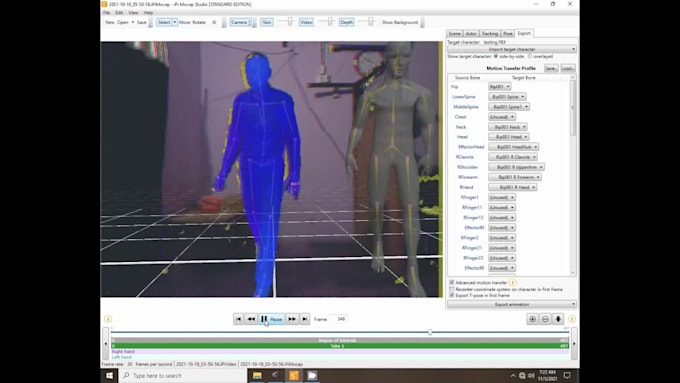
Task: Open the Edit menu
Action: click(x=119, y=13)
